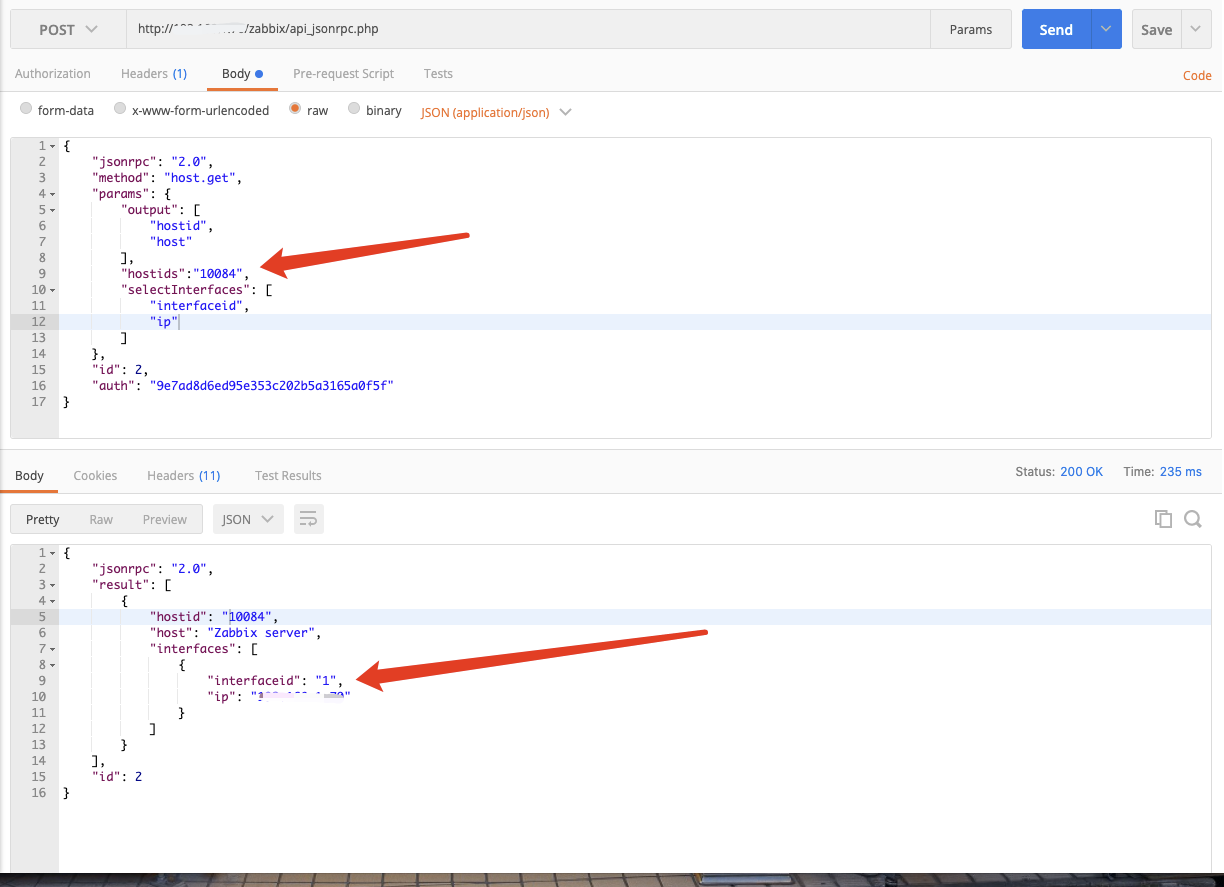Select the binary body type

(x=354, y=110)
